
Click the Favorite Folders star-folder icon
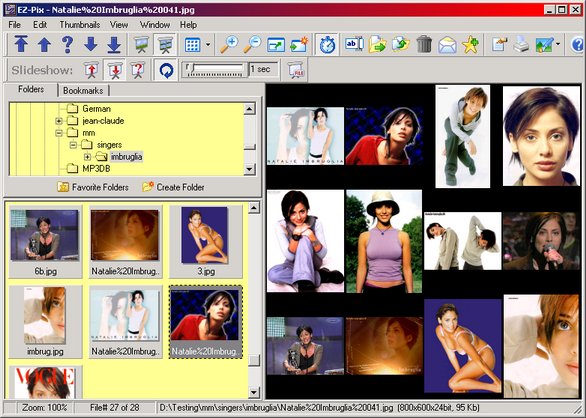click(63, 187)
